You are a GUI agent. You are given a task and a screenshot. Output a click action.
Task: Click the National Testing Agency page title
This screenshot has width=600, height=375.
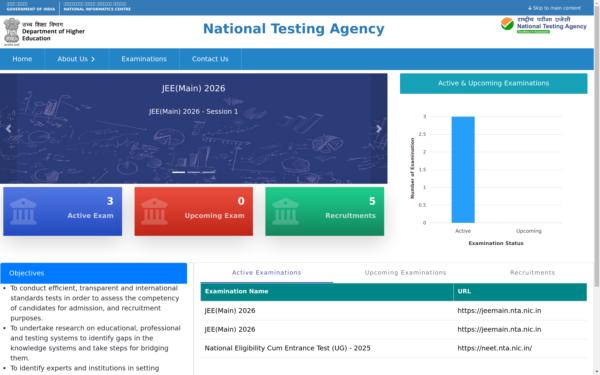(x=293, y=29)
